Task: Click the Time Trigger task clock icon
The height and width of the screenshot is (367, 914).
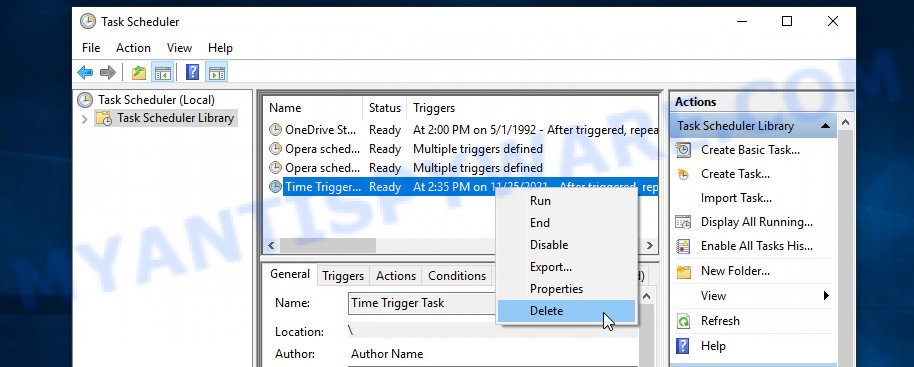Action: pos(275,187)
